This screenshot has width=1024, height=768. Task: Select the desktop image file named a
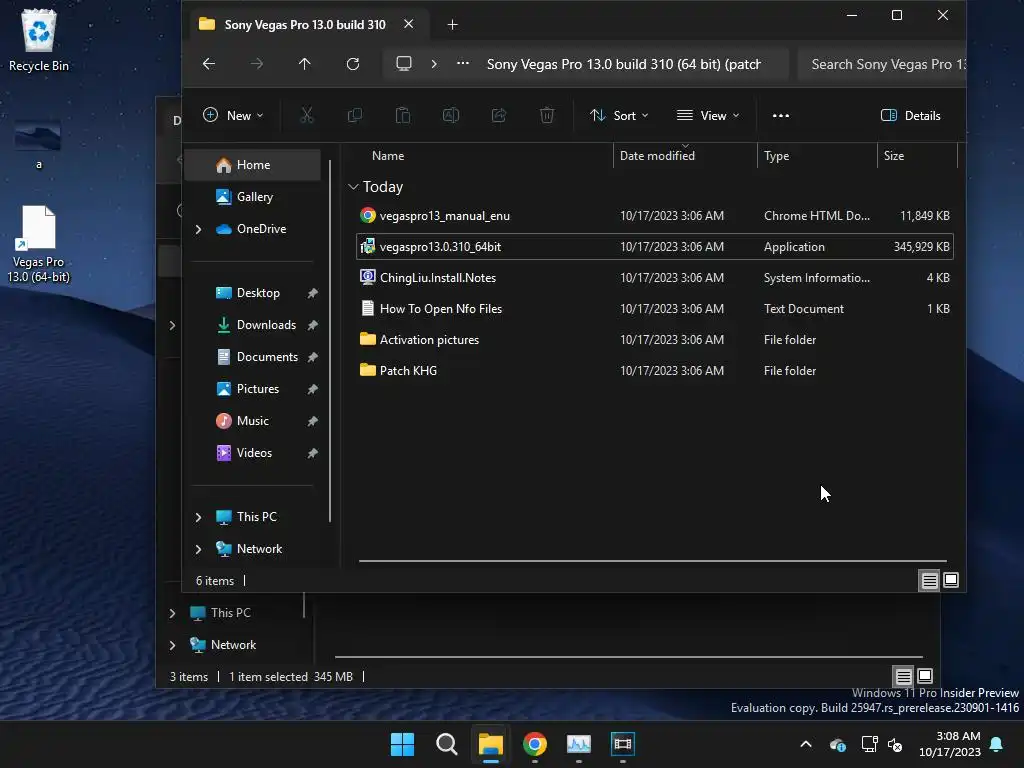[x=39, y=145]
